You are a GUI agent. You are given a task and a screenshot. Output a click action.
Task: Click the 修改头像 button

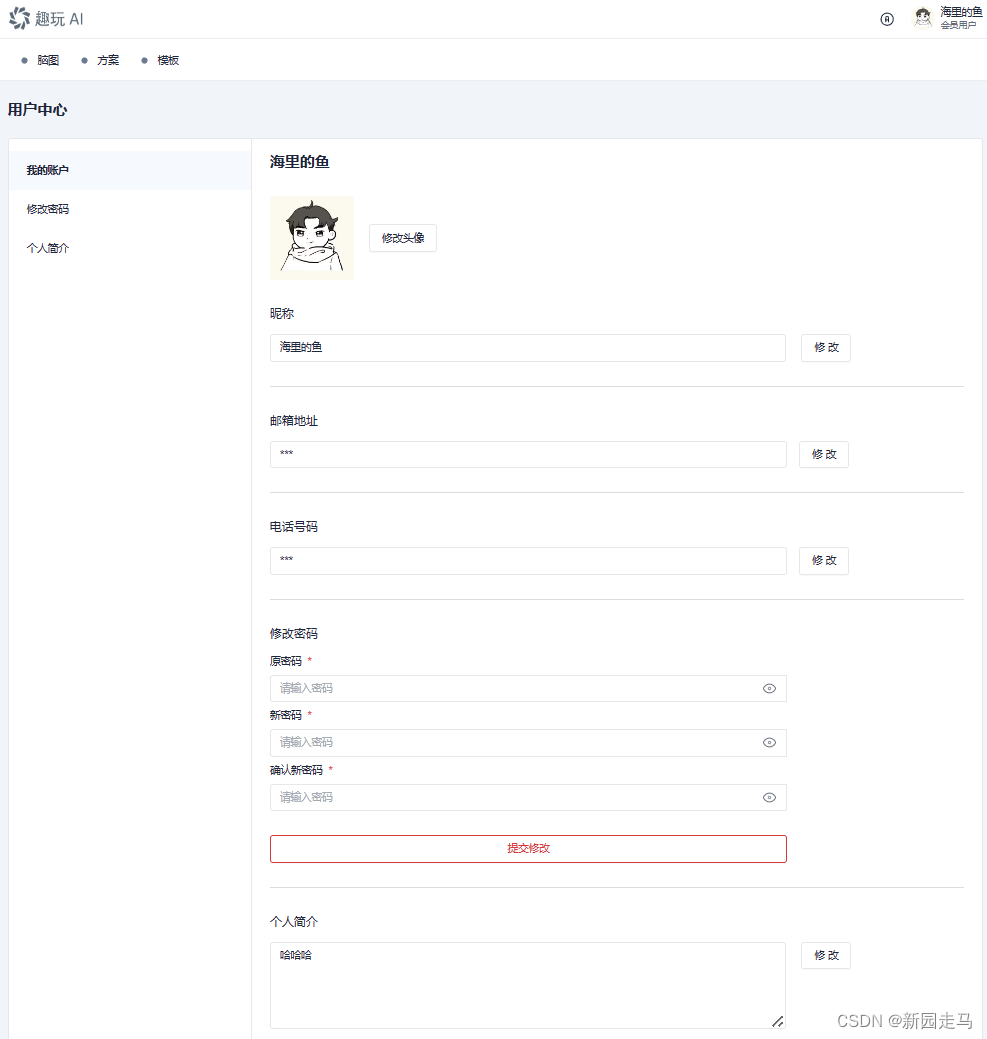403,238
